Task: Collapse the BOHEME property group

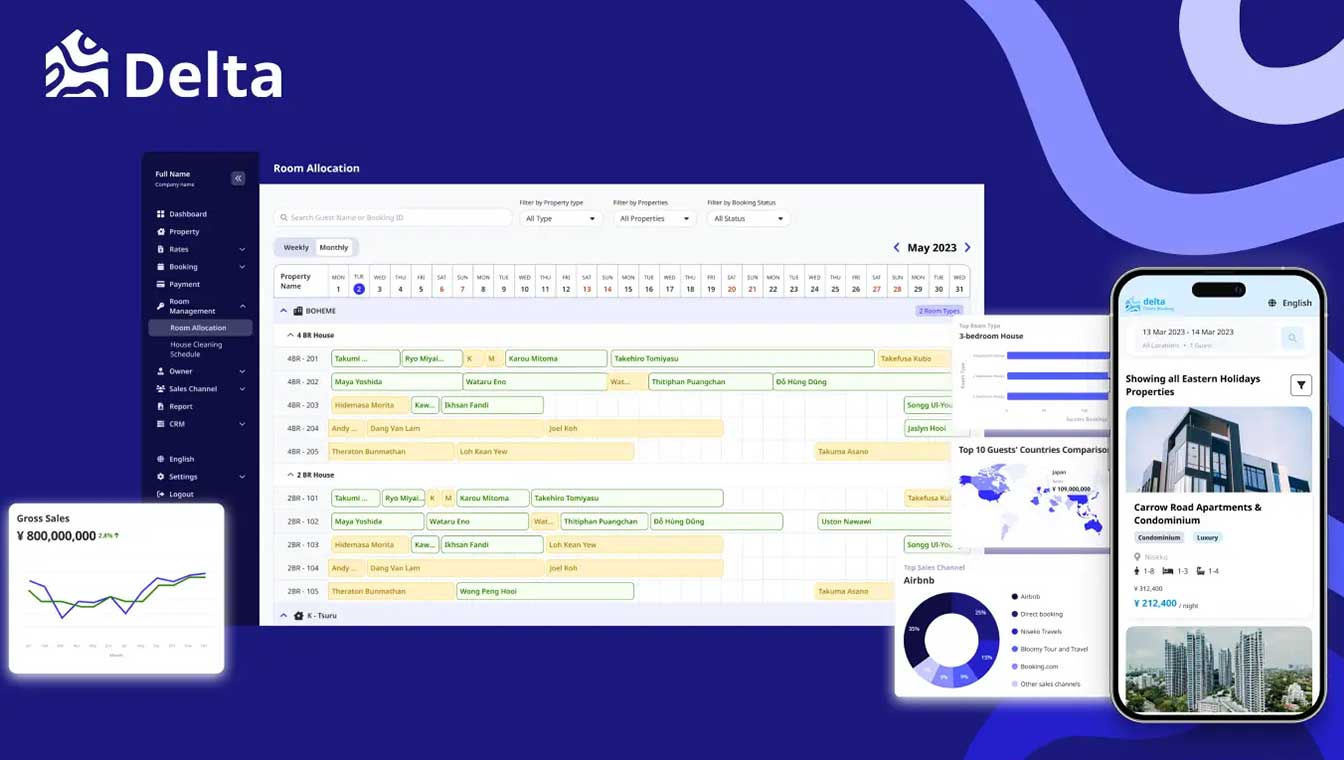Action: pos(283,311)
